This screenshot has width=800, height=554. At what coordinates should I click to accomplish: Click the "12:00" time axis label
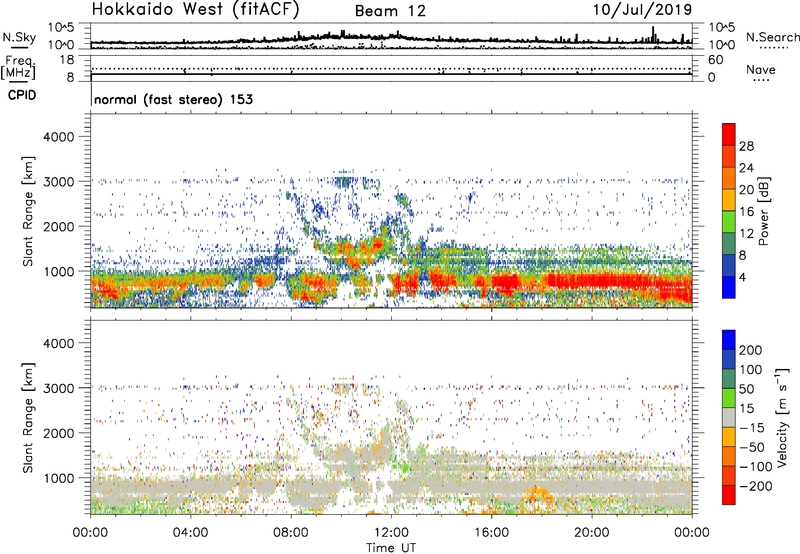391,533
